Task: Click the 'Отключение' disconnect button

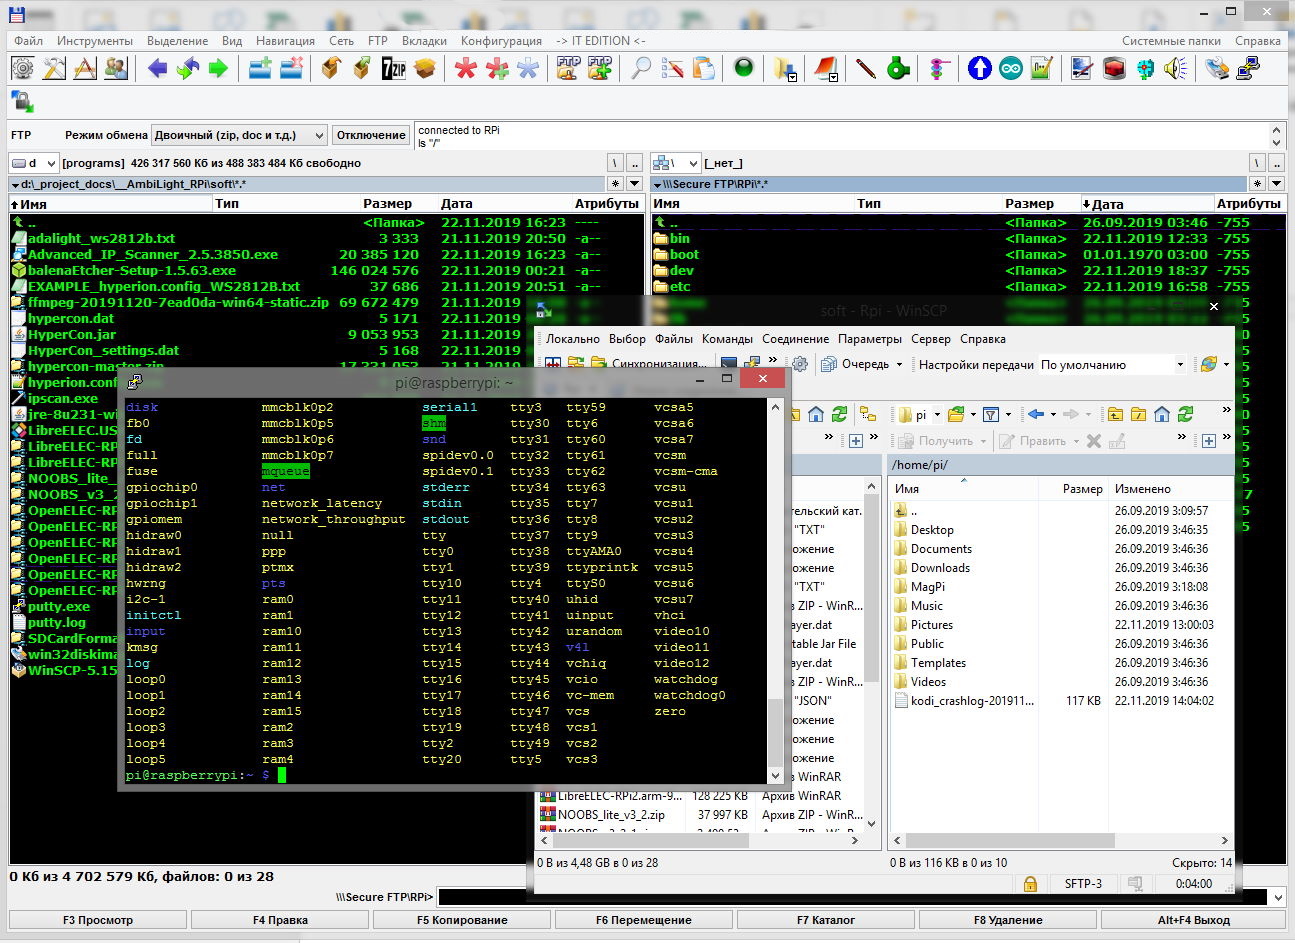Action: [x=371, y=135]
